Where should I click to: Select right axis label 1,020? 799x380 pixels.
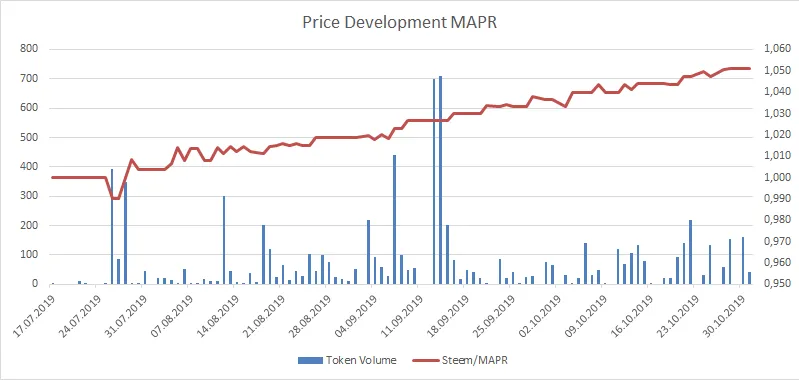click(x=777, y=135)
